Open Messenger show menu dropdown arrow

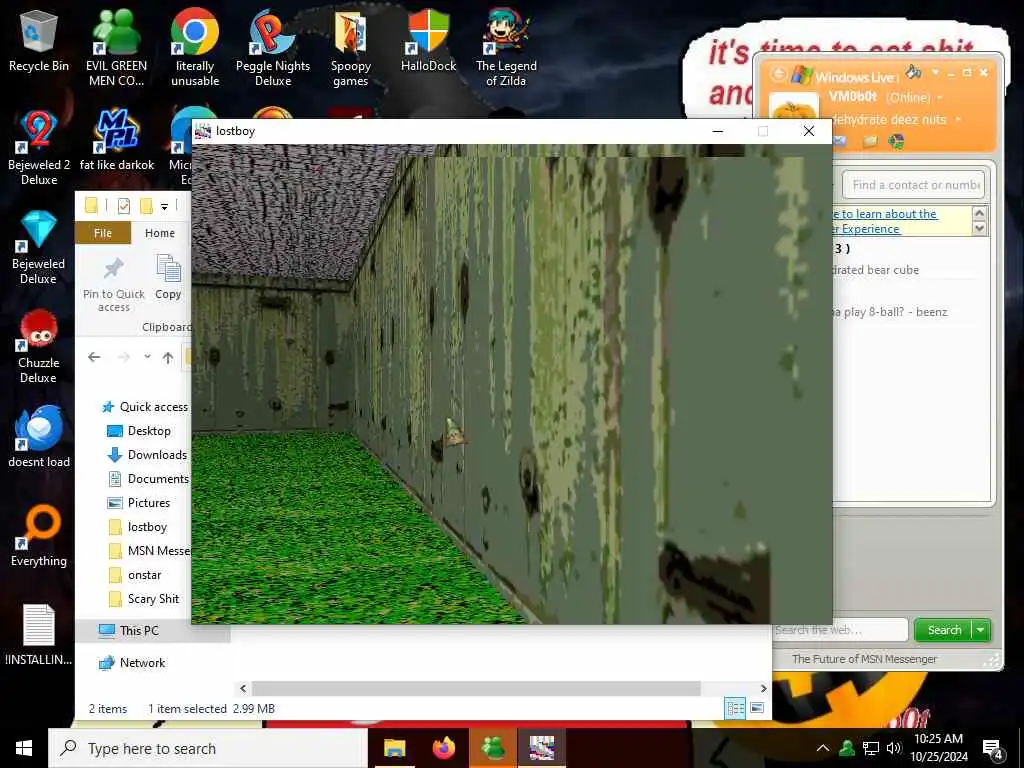[x=935, y=72]
